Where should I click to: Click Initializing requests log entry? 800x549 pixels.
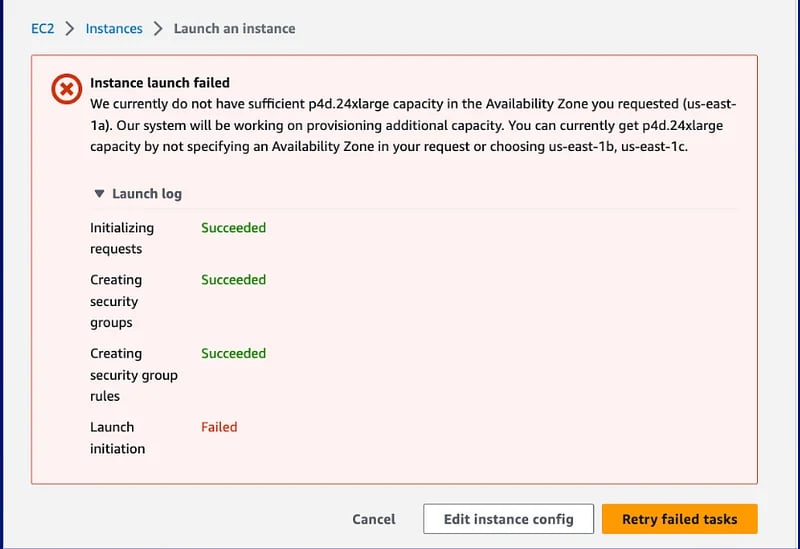click(122, 238)
